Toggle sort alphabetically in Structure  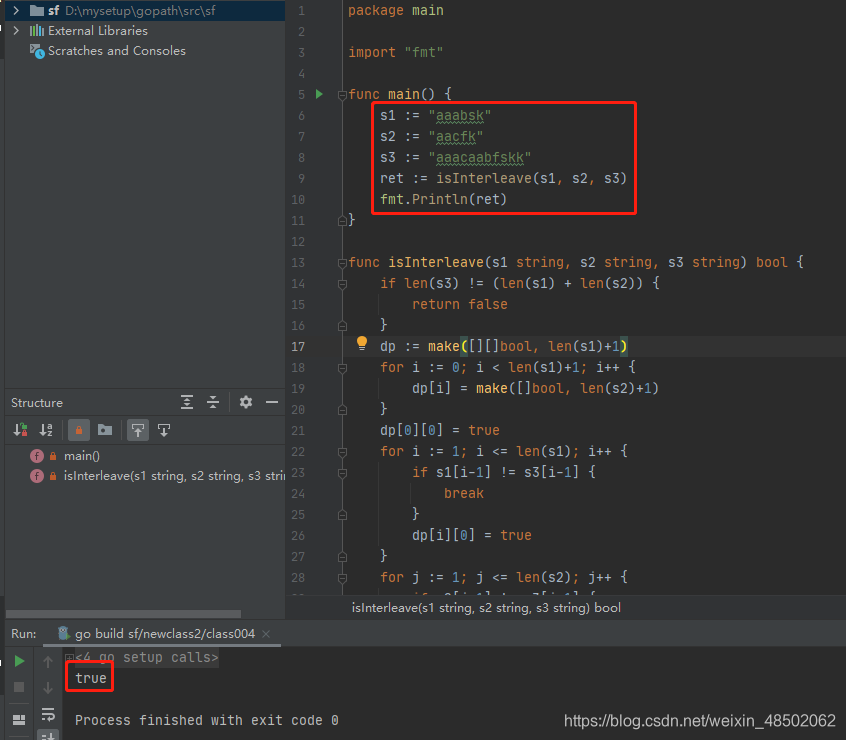[x=46, y=430]
